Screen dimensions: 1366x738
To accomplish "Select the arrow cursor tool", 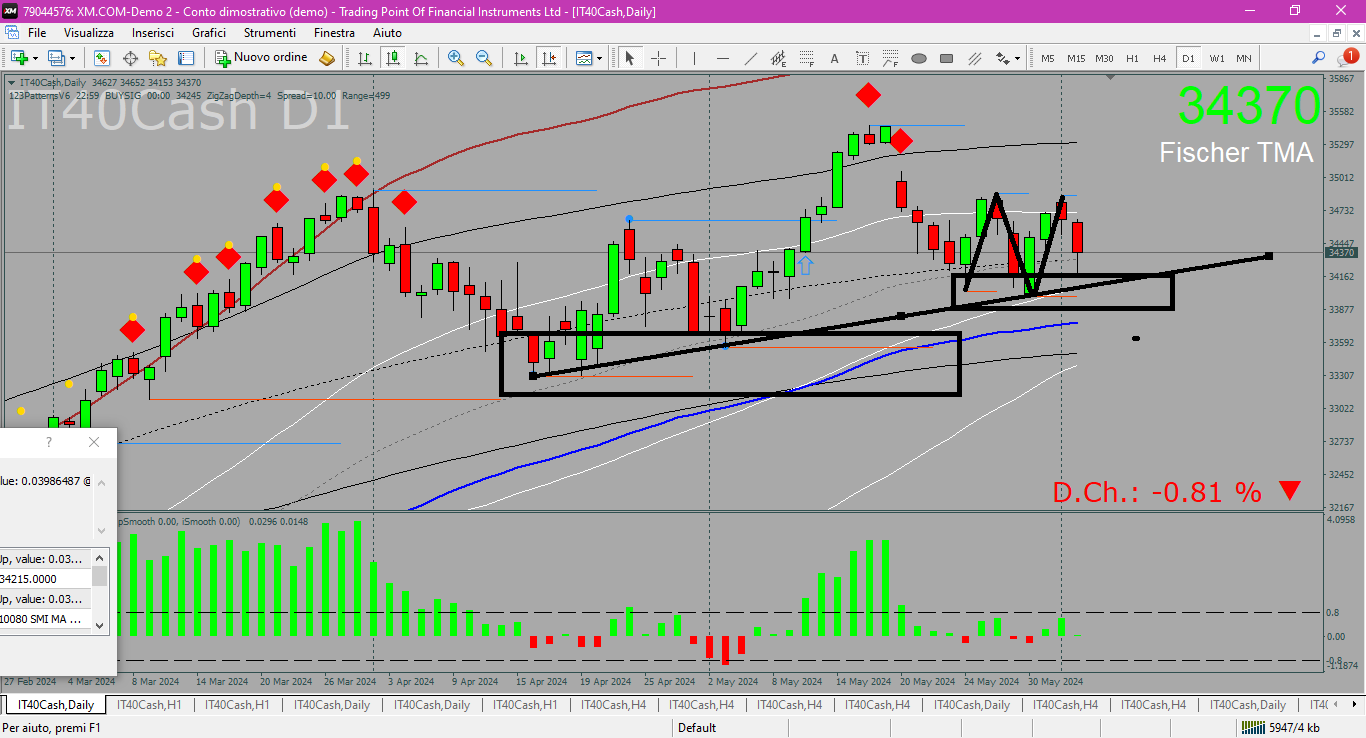I will point(630,58).
